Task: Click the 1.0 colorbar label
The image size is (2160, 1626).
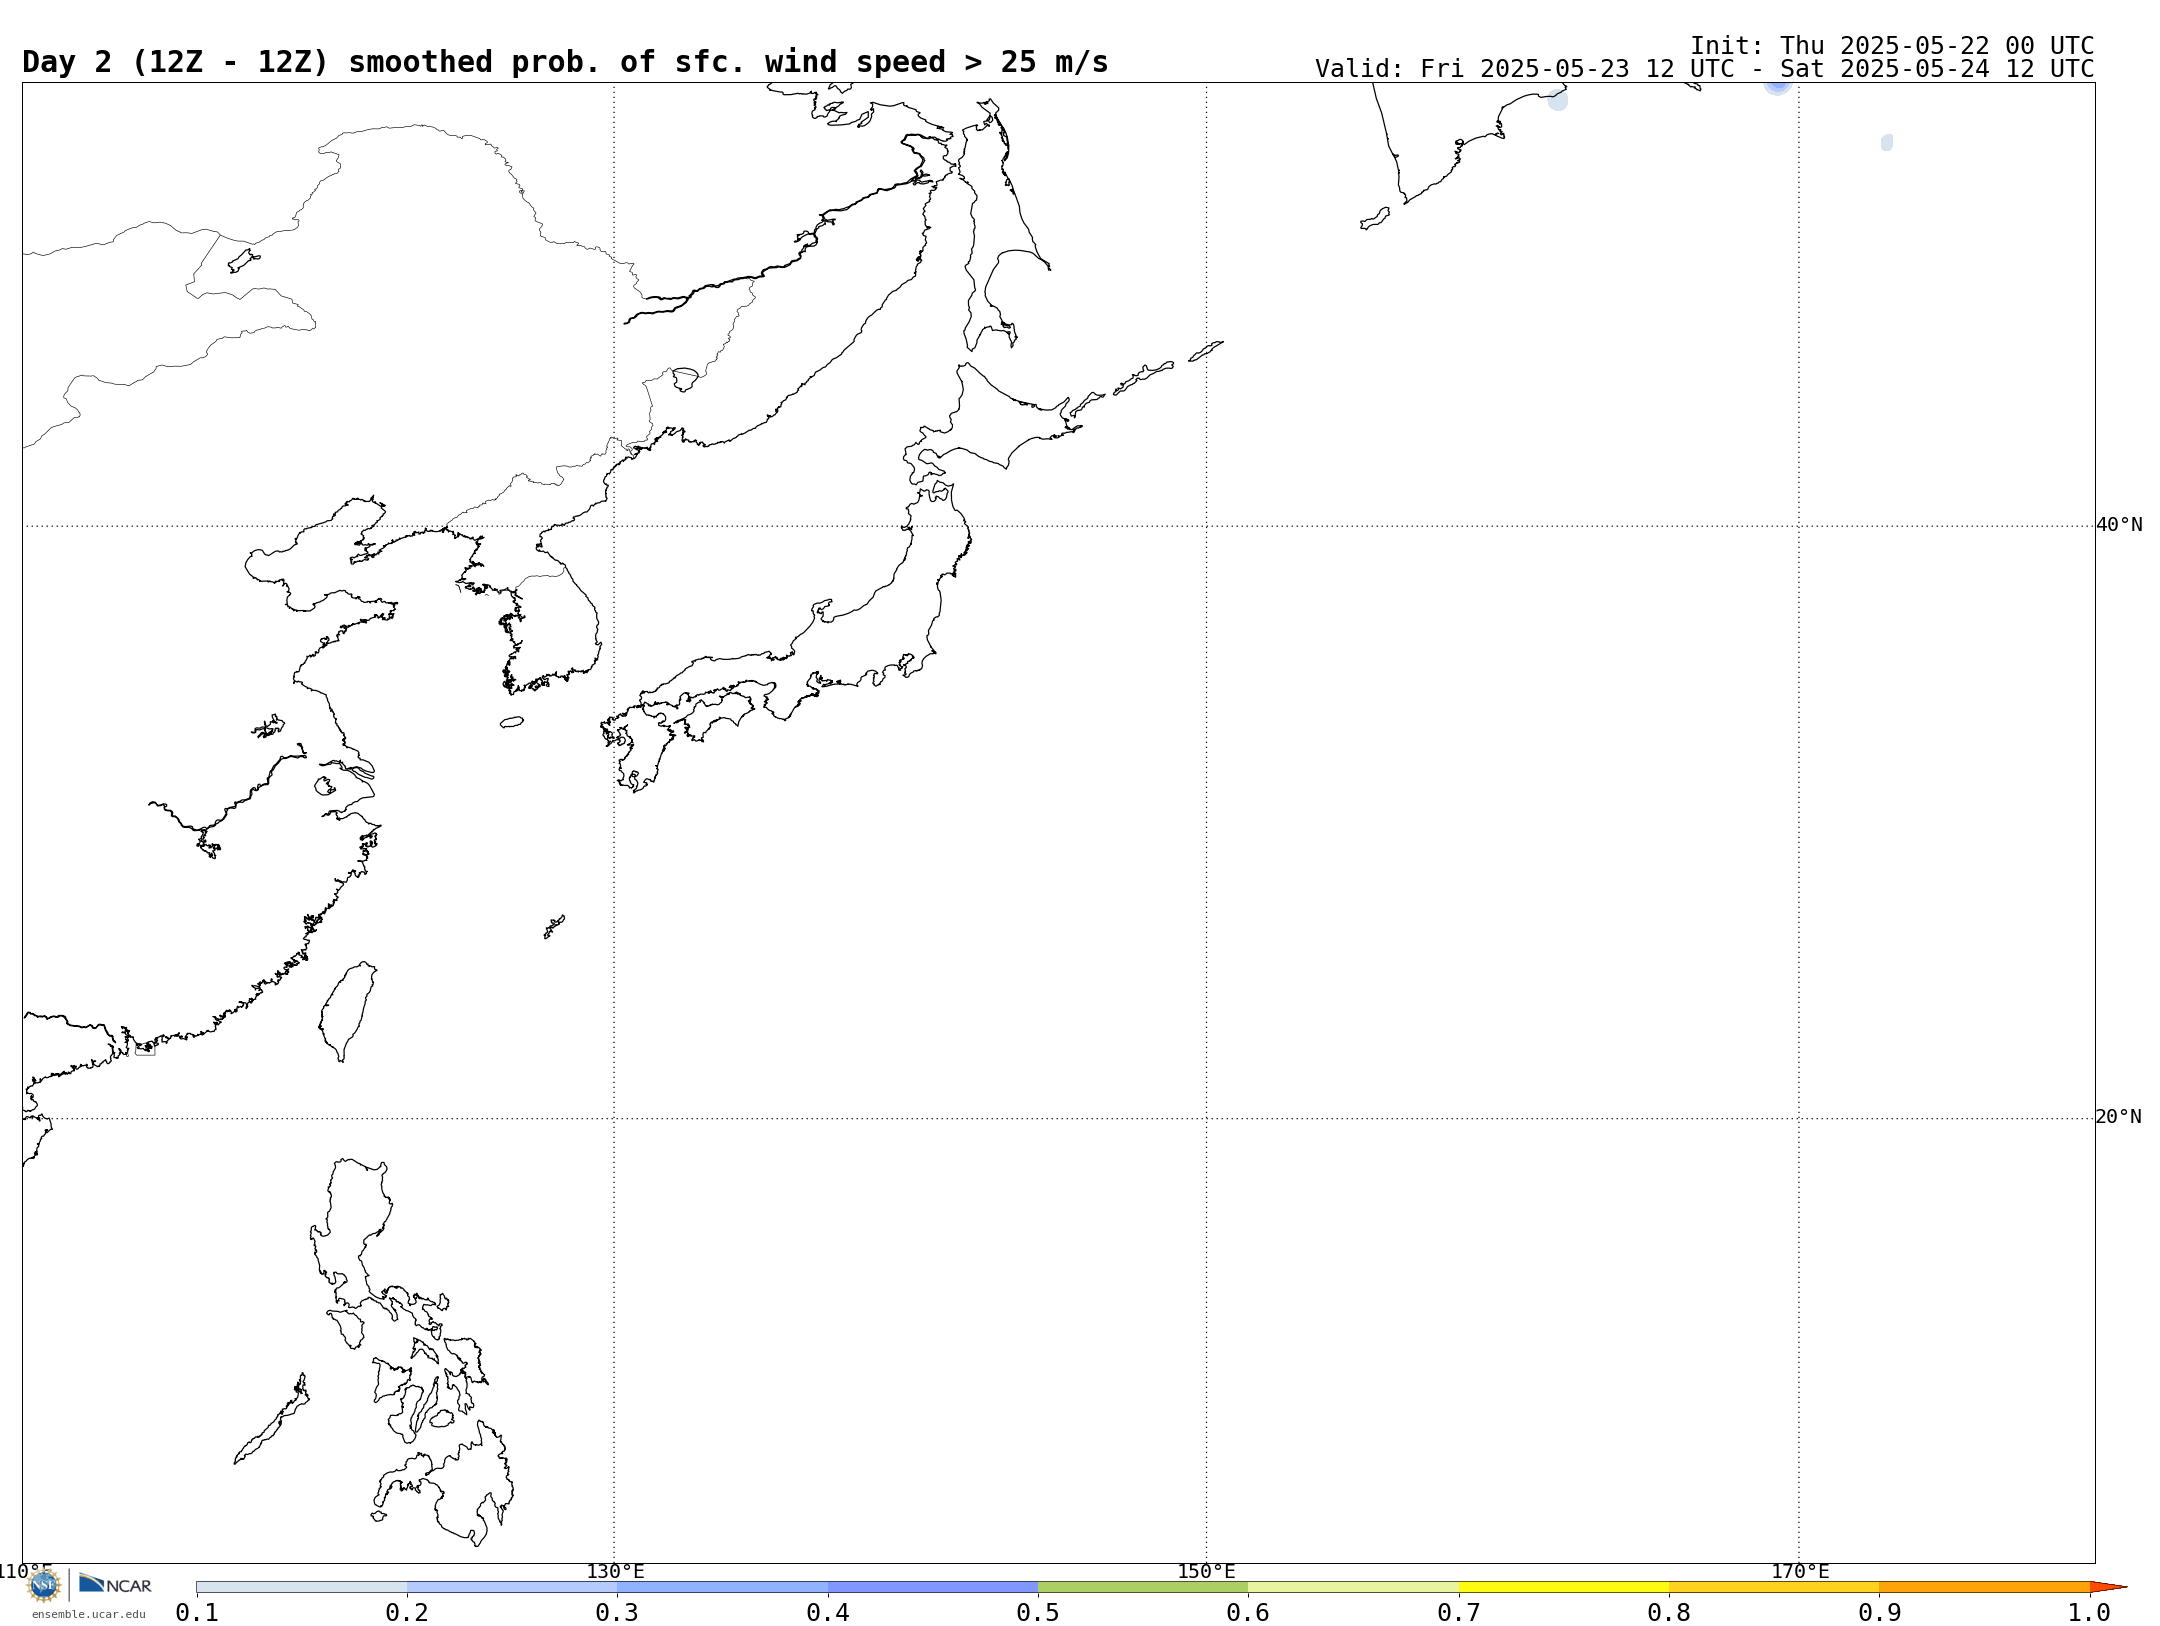Action: [x=2089, y=1612]
